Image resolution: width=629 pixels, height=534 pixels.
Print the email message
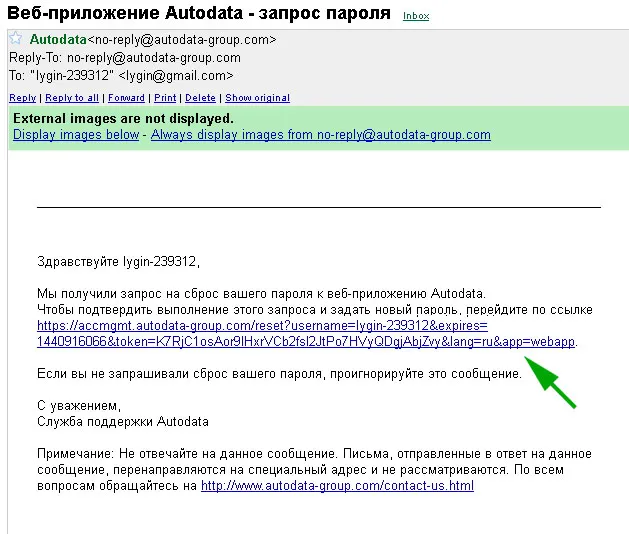(x=165, y=98)
